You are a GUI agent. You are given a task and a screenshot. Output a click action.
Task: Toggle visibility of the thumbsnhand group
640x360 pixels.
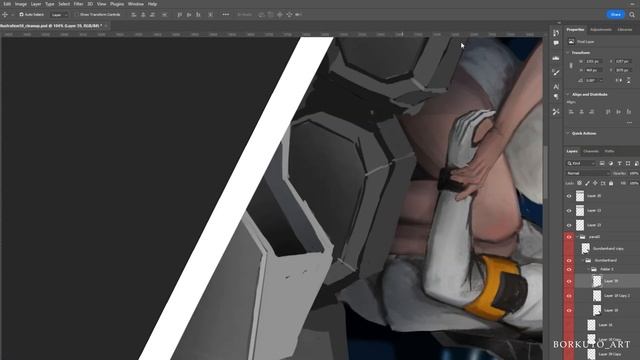pyautogui.click(x=569, y=260)
